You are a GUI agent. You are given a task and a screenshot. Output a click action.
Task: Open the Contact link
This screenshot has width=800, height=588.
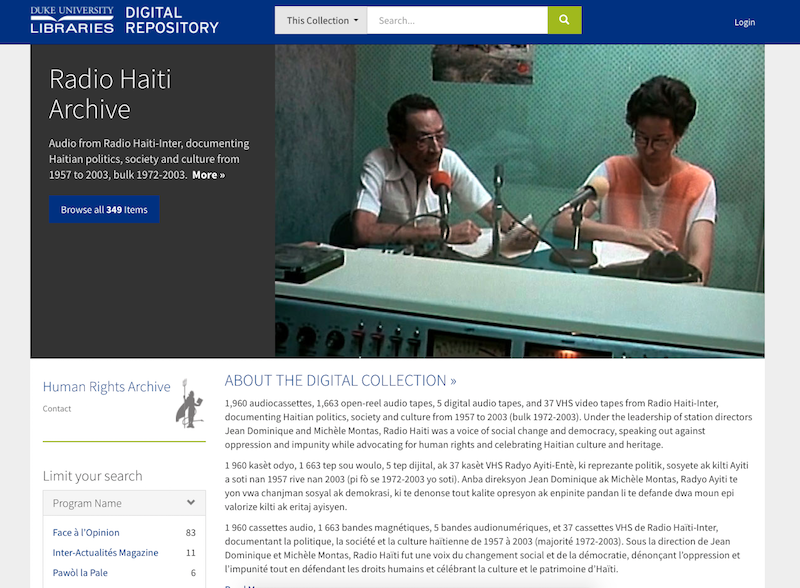(57, 409)
